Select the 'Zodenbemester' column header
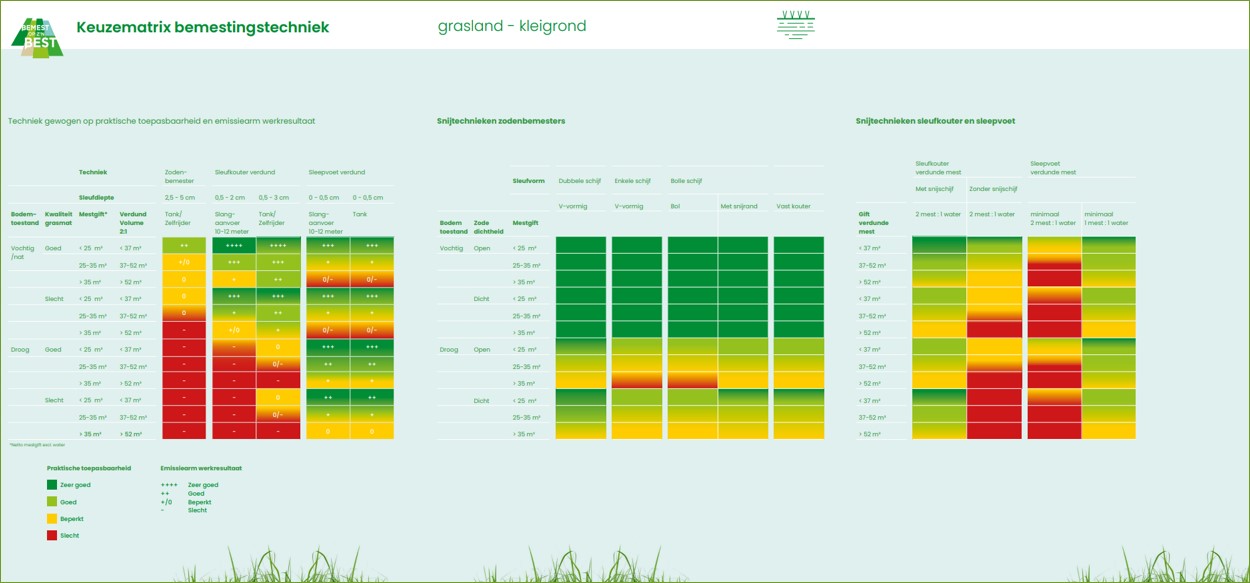 (x=180, y=176)
